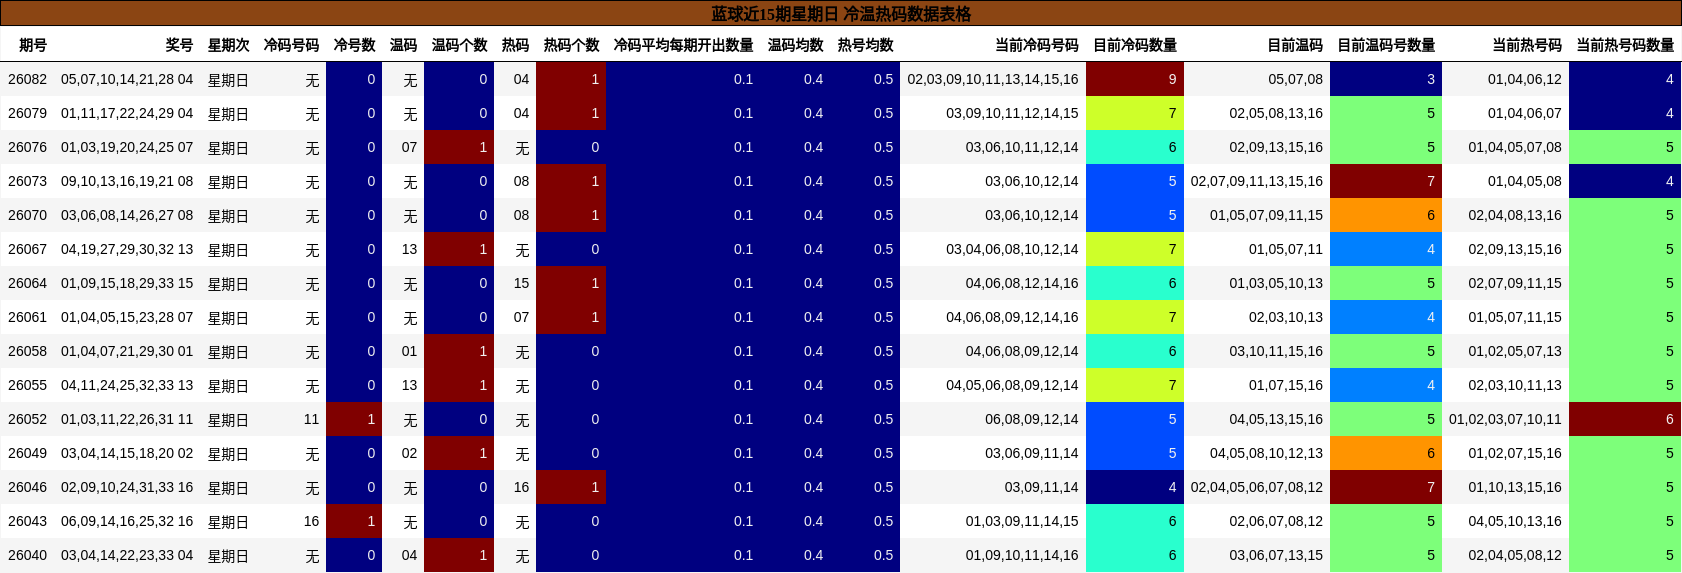Screen dimensions: 1682x573
Task: Select period number 26058
Action: (x=27, y=351)
